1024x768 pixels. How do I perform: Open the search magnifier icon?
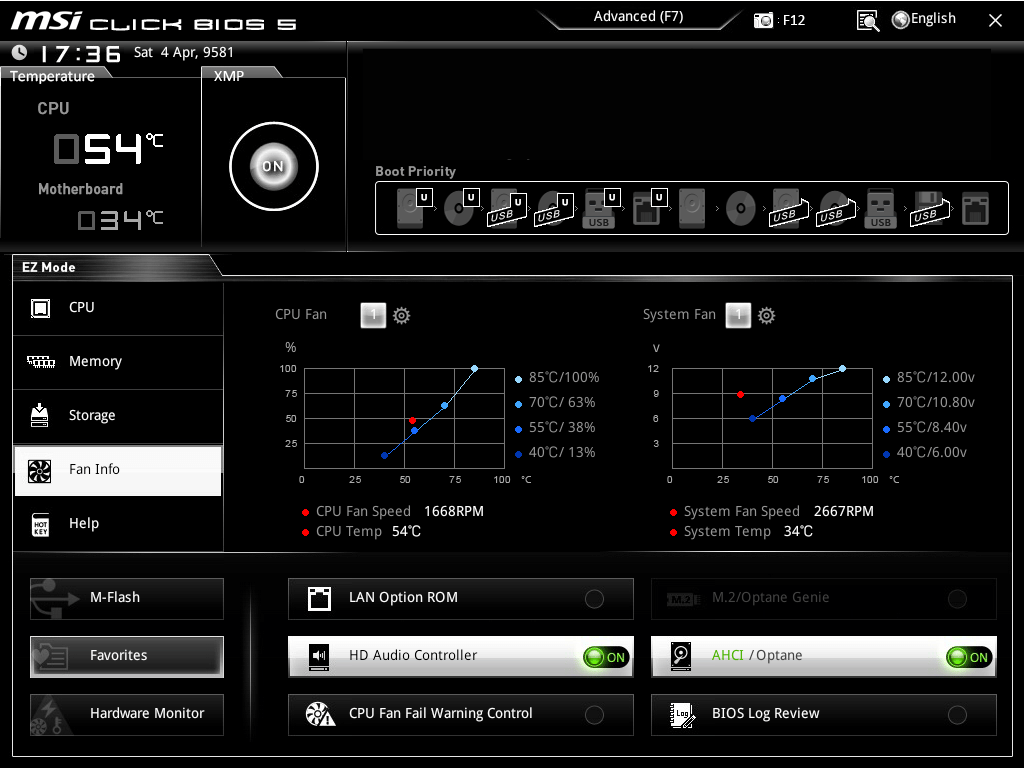(868, 20)
